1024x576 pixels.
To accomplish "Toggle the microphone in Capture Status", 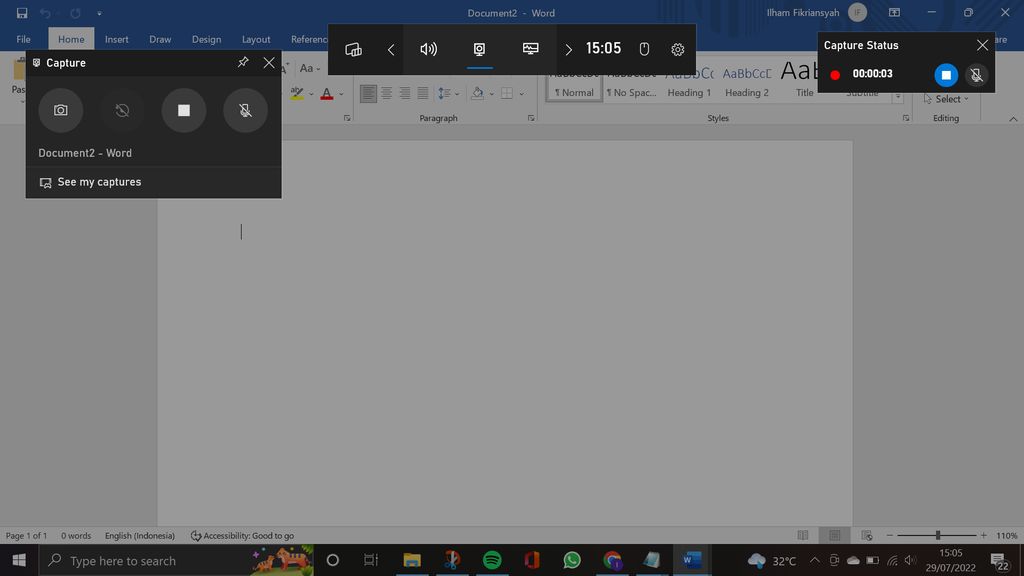I will pyautogui.click(x=976, y=73).
